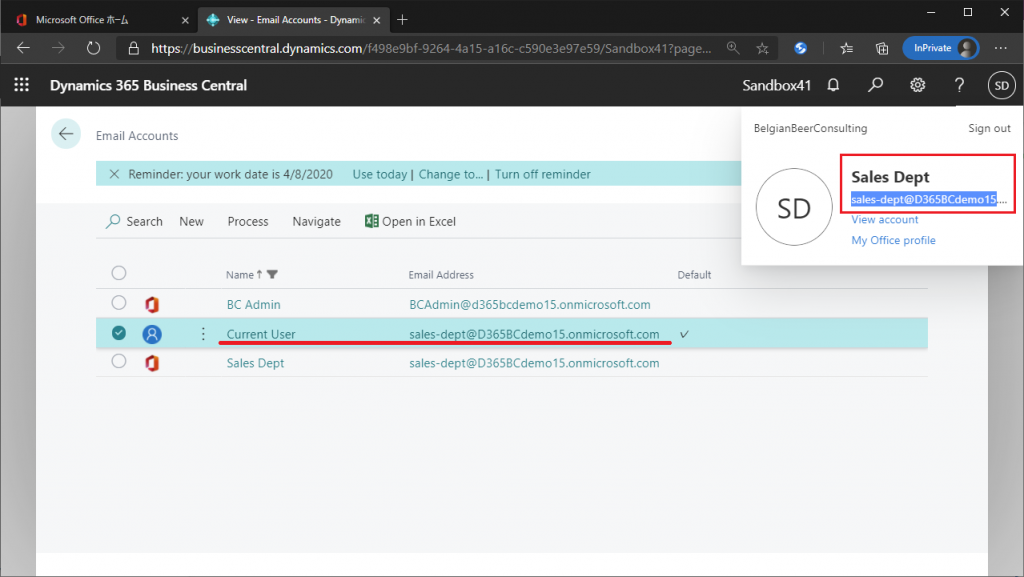This screenshot has width=1024, height=577.
Task: Click the InPrivate profile button
Action: (x=940, y=48)
